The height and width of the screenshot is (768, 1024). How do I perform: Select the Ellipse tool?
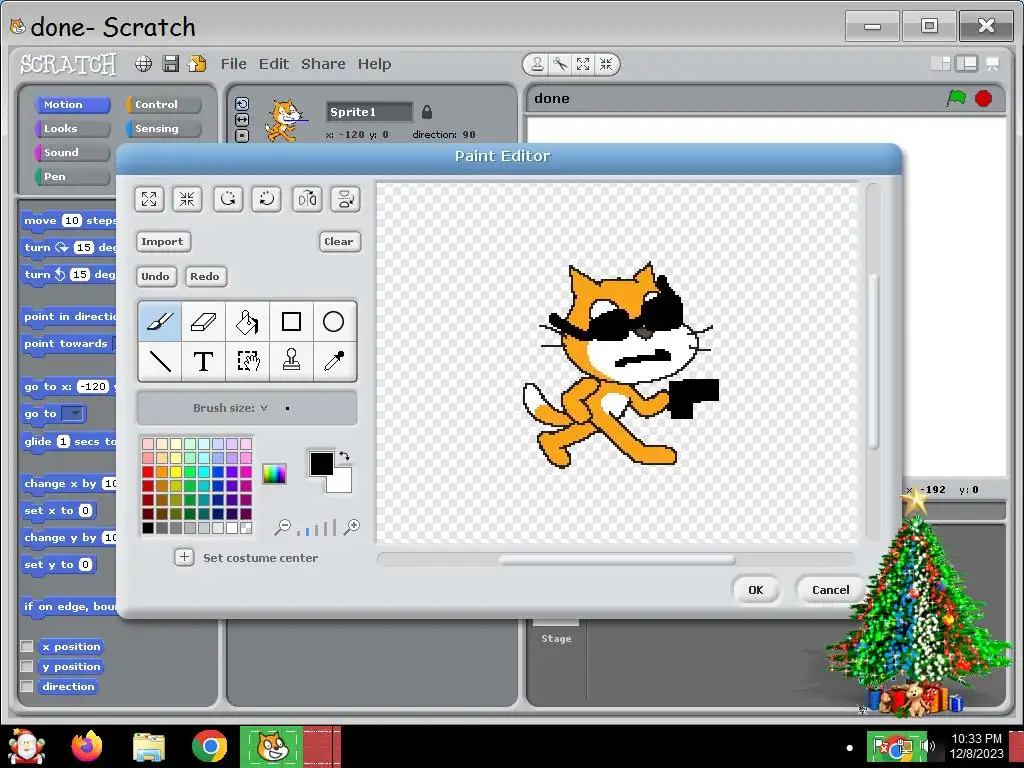click(x=334, y=321)
